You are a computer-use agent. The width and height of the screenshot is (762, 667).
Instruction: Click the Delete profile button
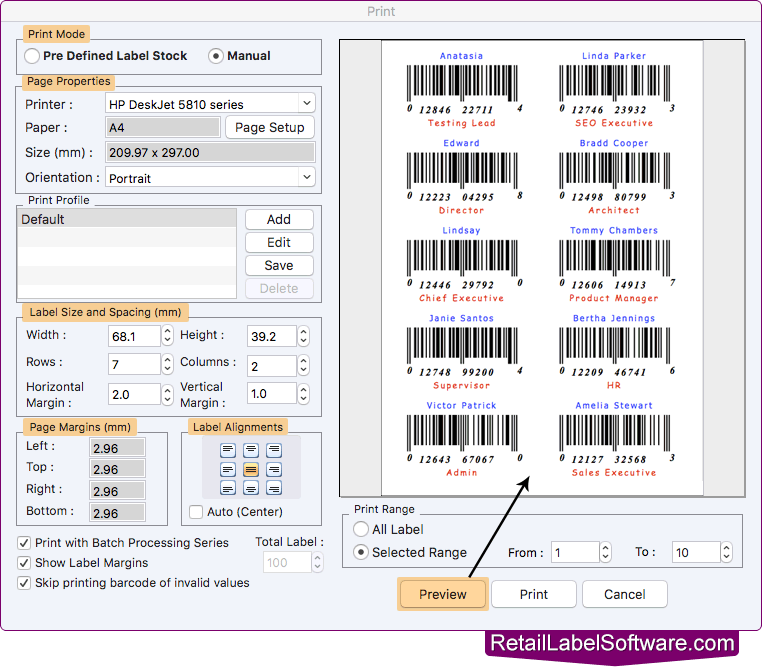pos(279,289)
